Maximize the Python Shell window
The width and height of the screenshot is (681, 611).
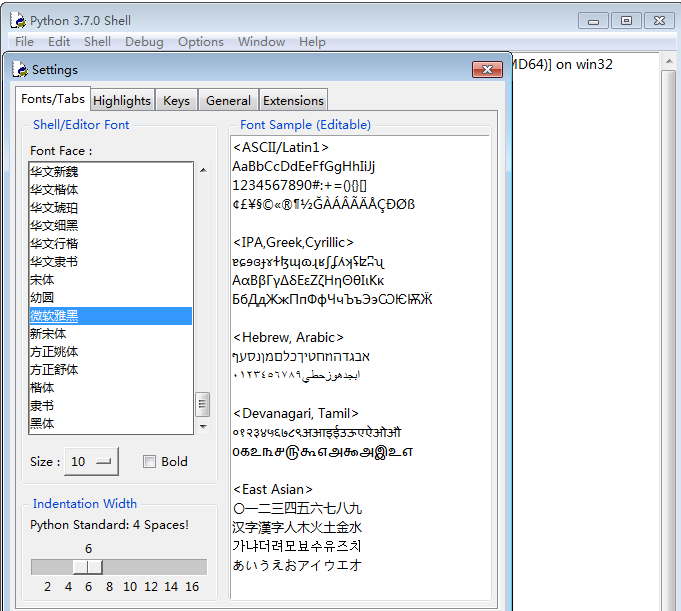pos(626,21)
